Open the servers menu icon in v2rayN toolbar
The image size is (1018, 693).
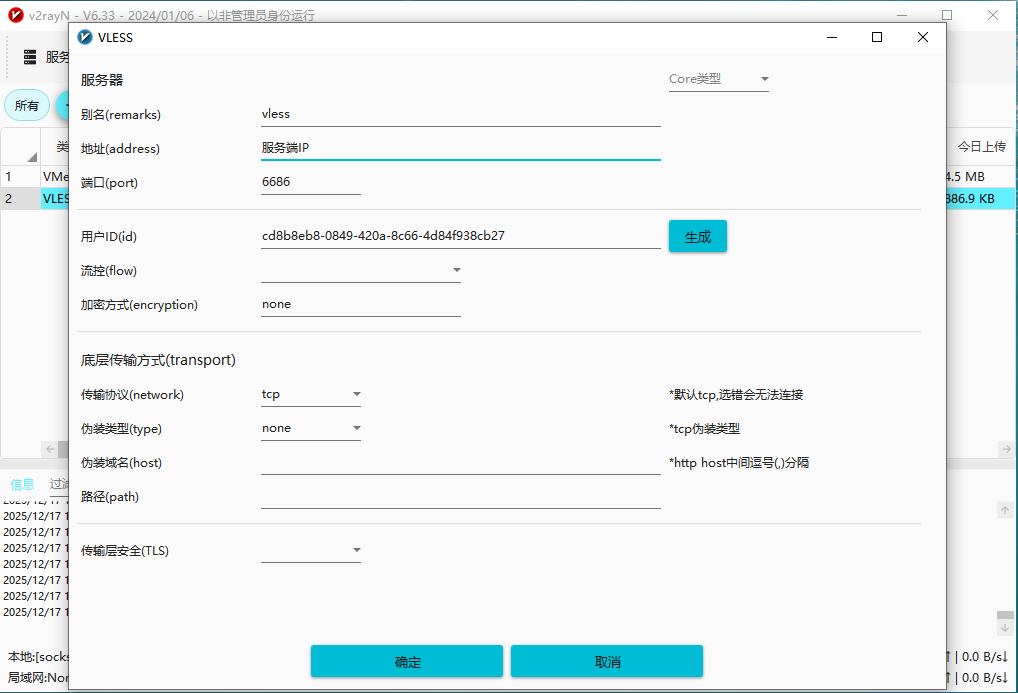[x=30, y=57]
